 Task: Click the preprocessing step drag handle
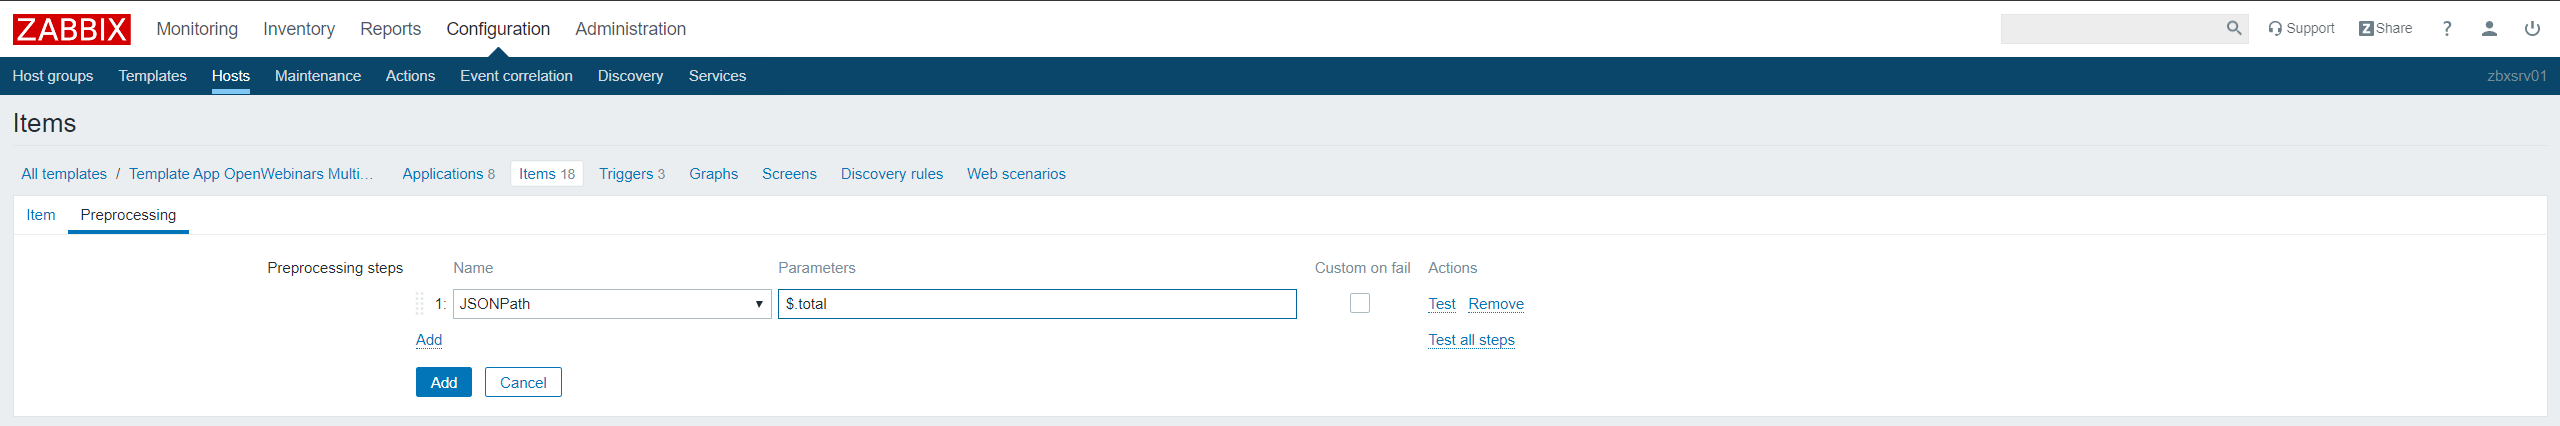pyautogui.click(x=420, y=304)
